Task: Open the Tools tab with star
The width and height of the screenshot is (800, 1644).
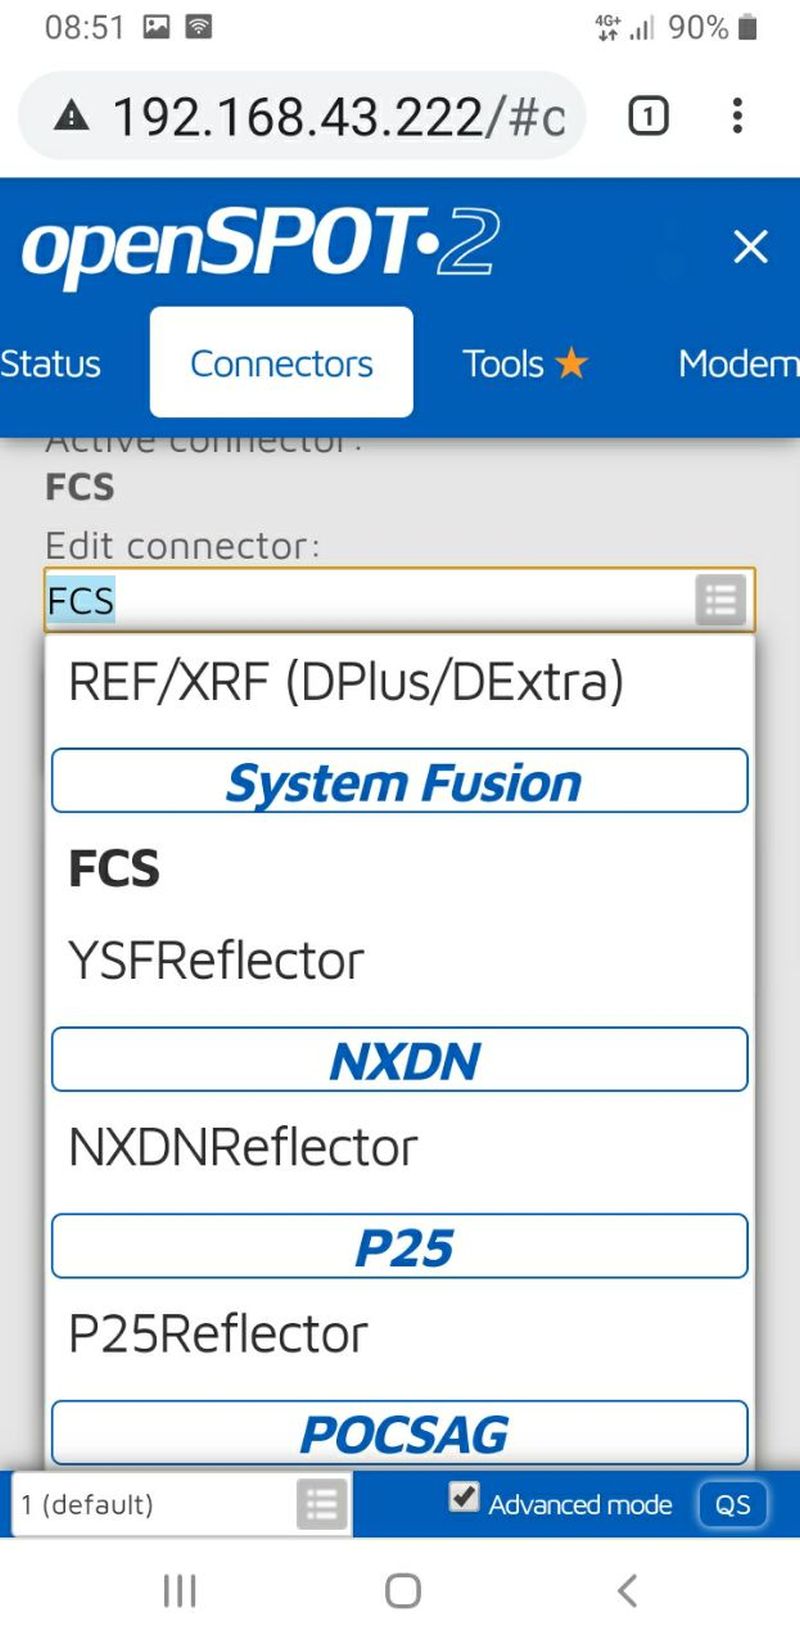Action: coord(525,363)
